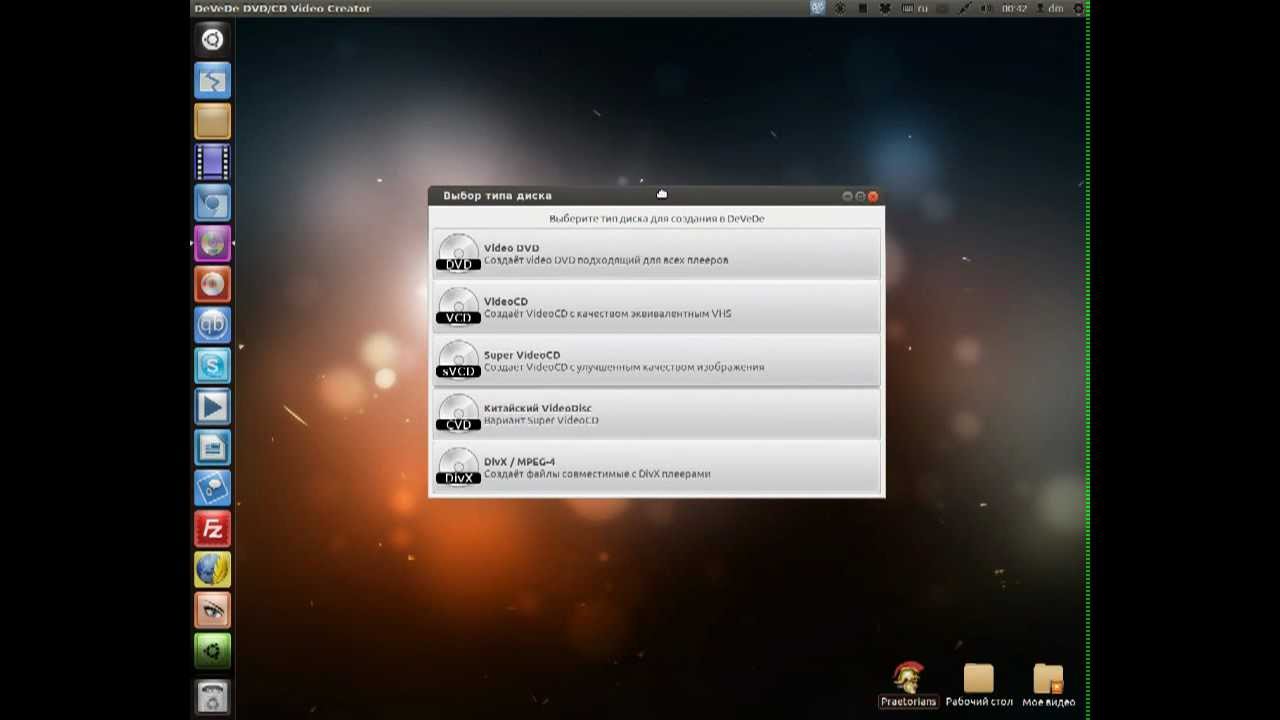This screenshot has width=1280, height=720.
Task: Minimize the Выбор типа диска dialog
Action: [848, 196]
